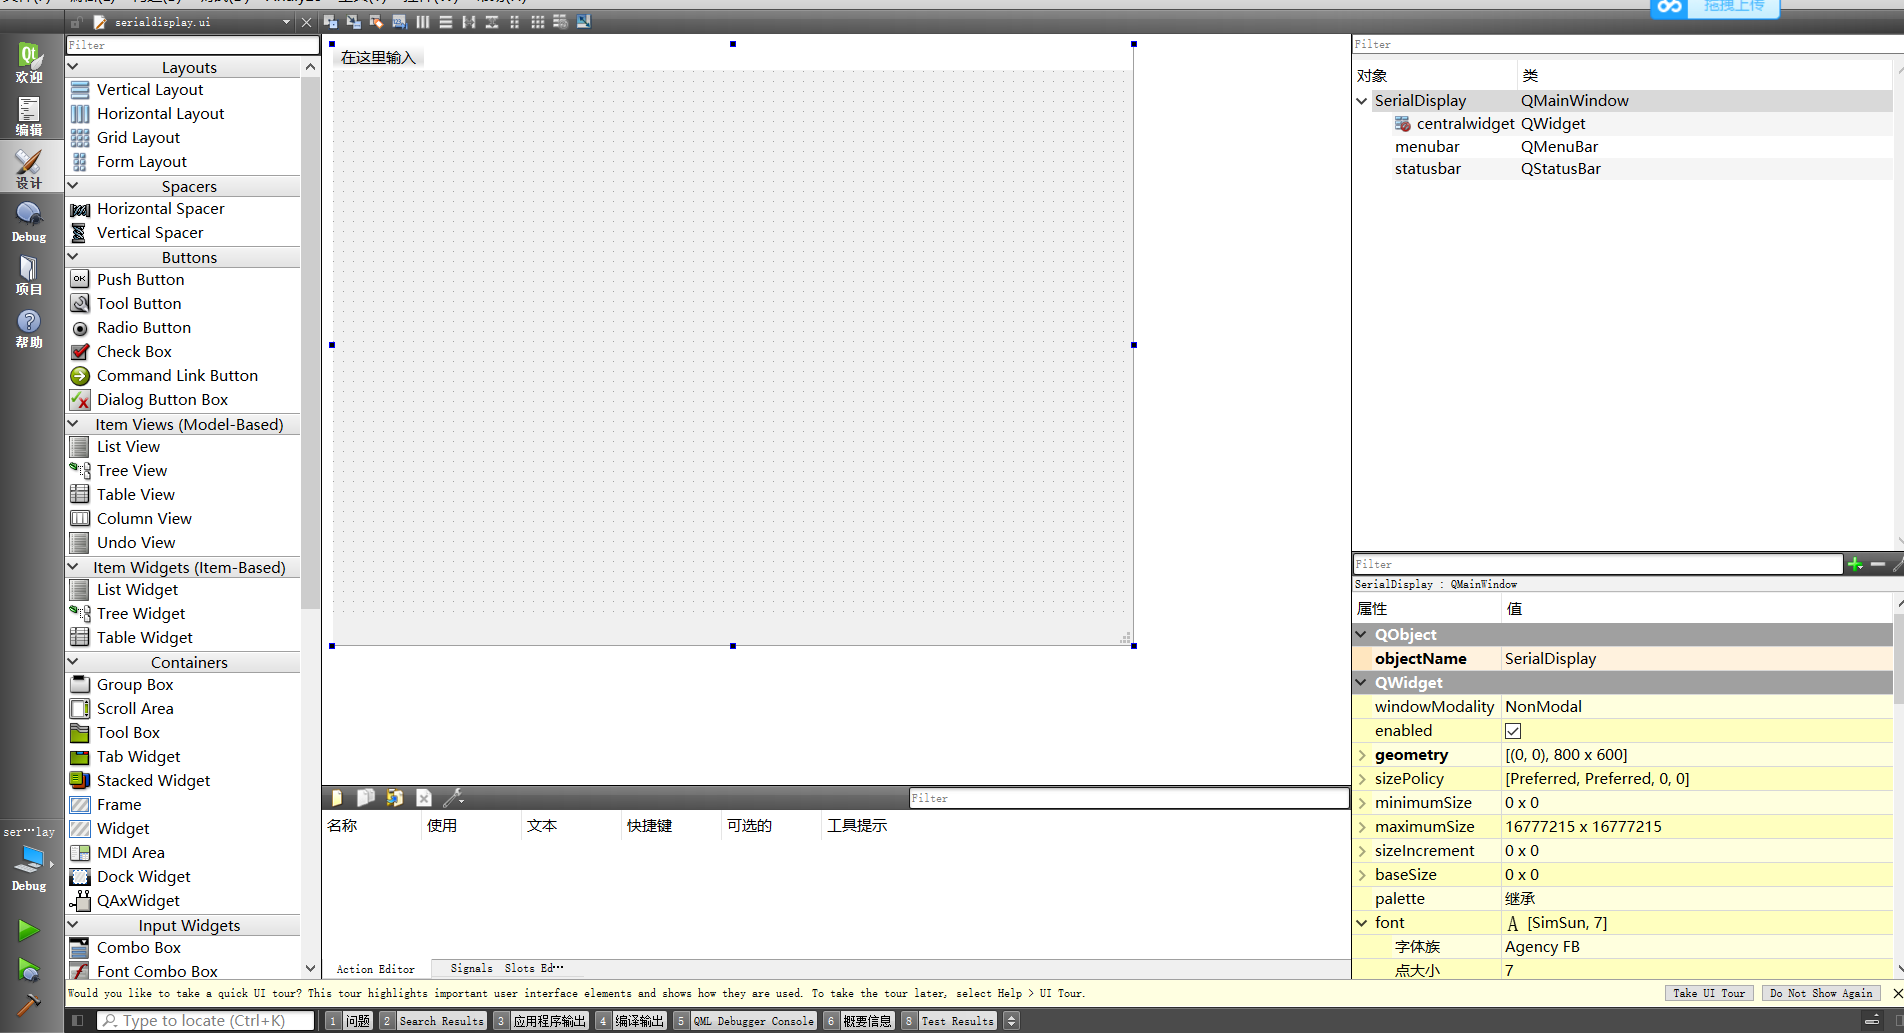Open the QML Debugger Console pane

click(745, 1021)
